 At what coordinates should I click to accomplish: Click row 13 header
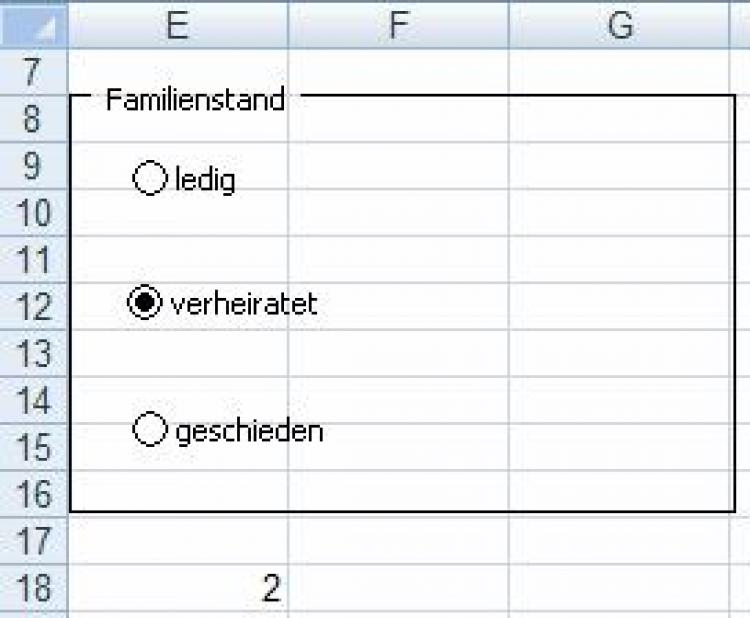pyautogui.click(x=34, y=353)
